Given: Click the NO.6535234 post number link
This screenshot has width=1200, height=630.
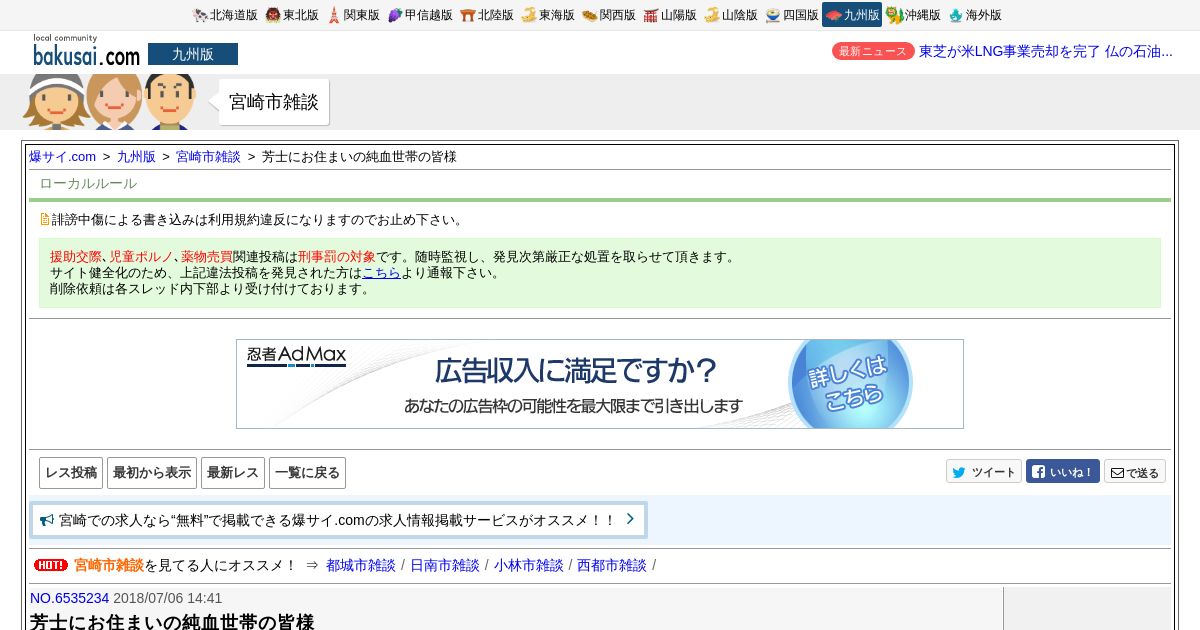Looking at the screenshot, I should (69, 598).
